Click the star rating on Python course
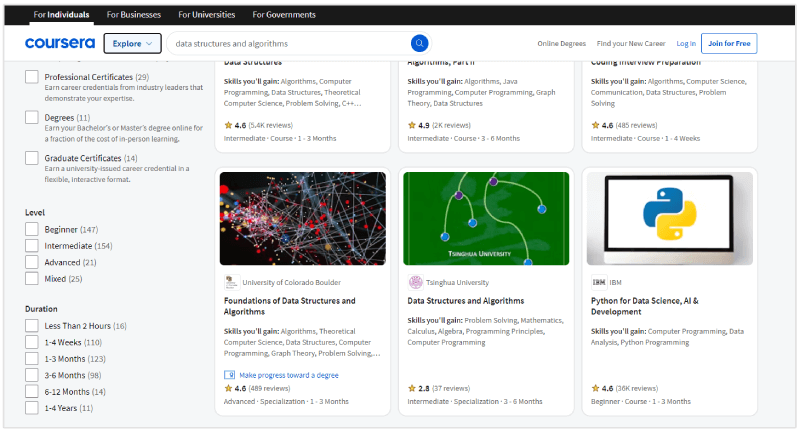Screen dimensions: 800x433 tap(595, 388)
